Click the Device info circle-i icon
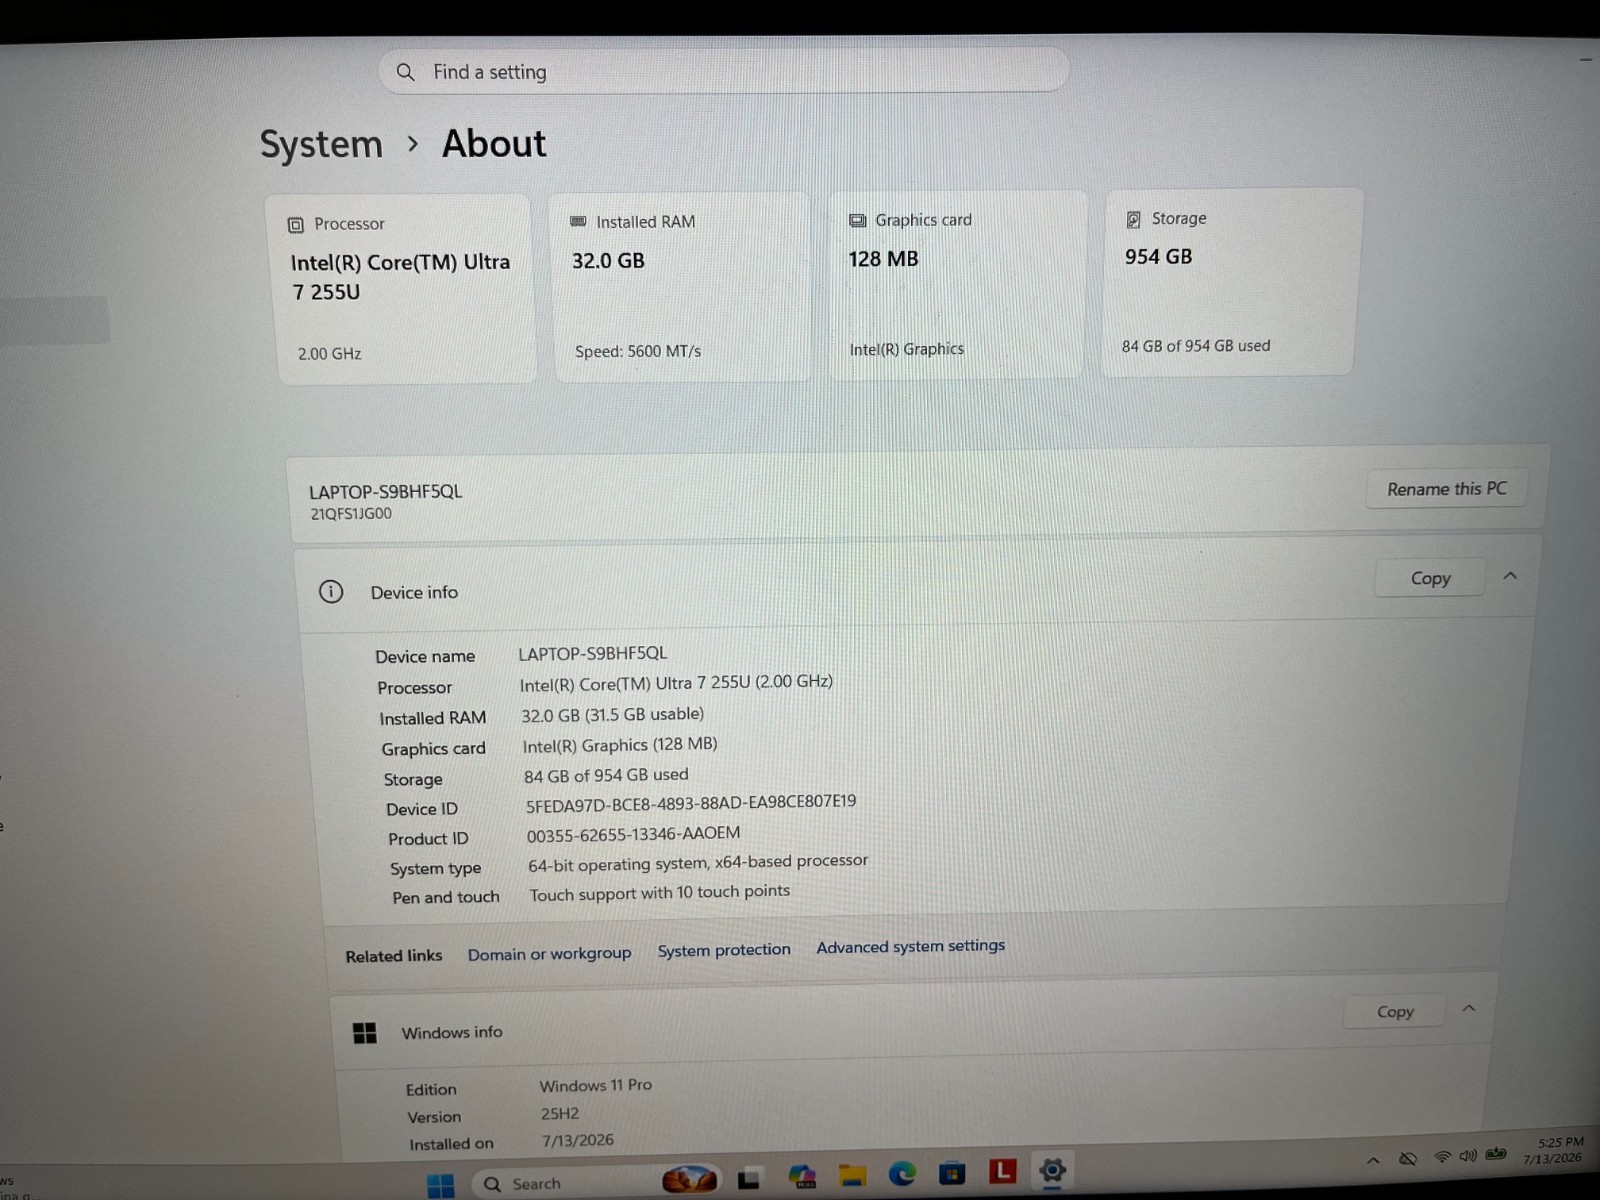This screenshot has height=1200, width=1600. tap(331, 592)
